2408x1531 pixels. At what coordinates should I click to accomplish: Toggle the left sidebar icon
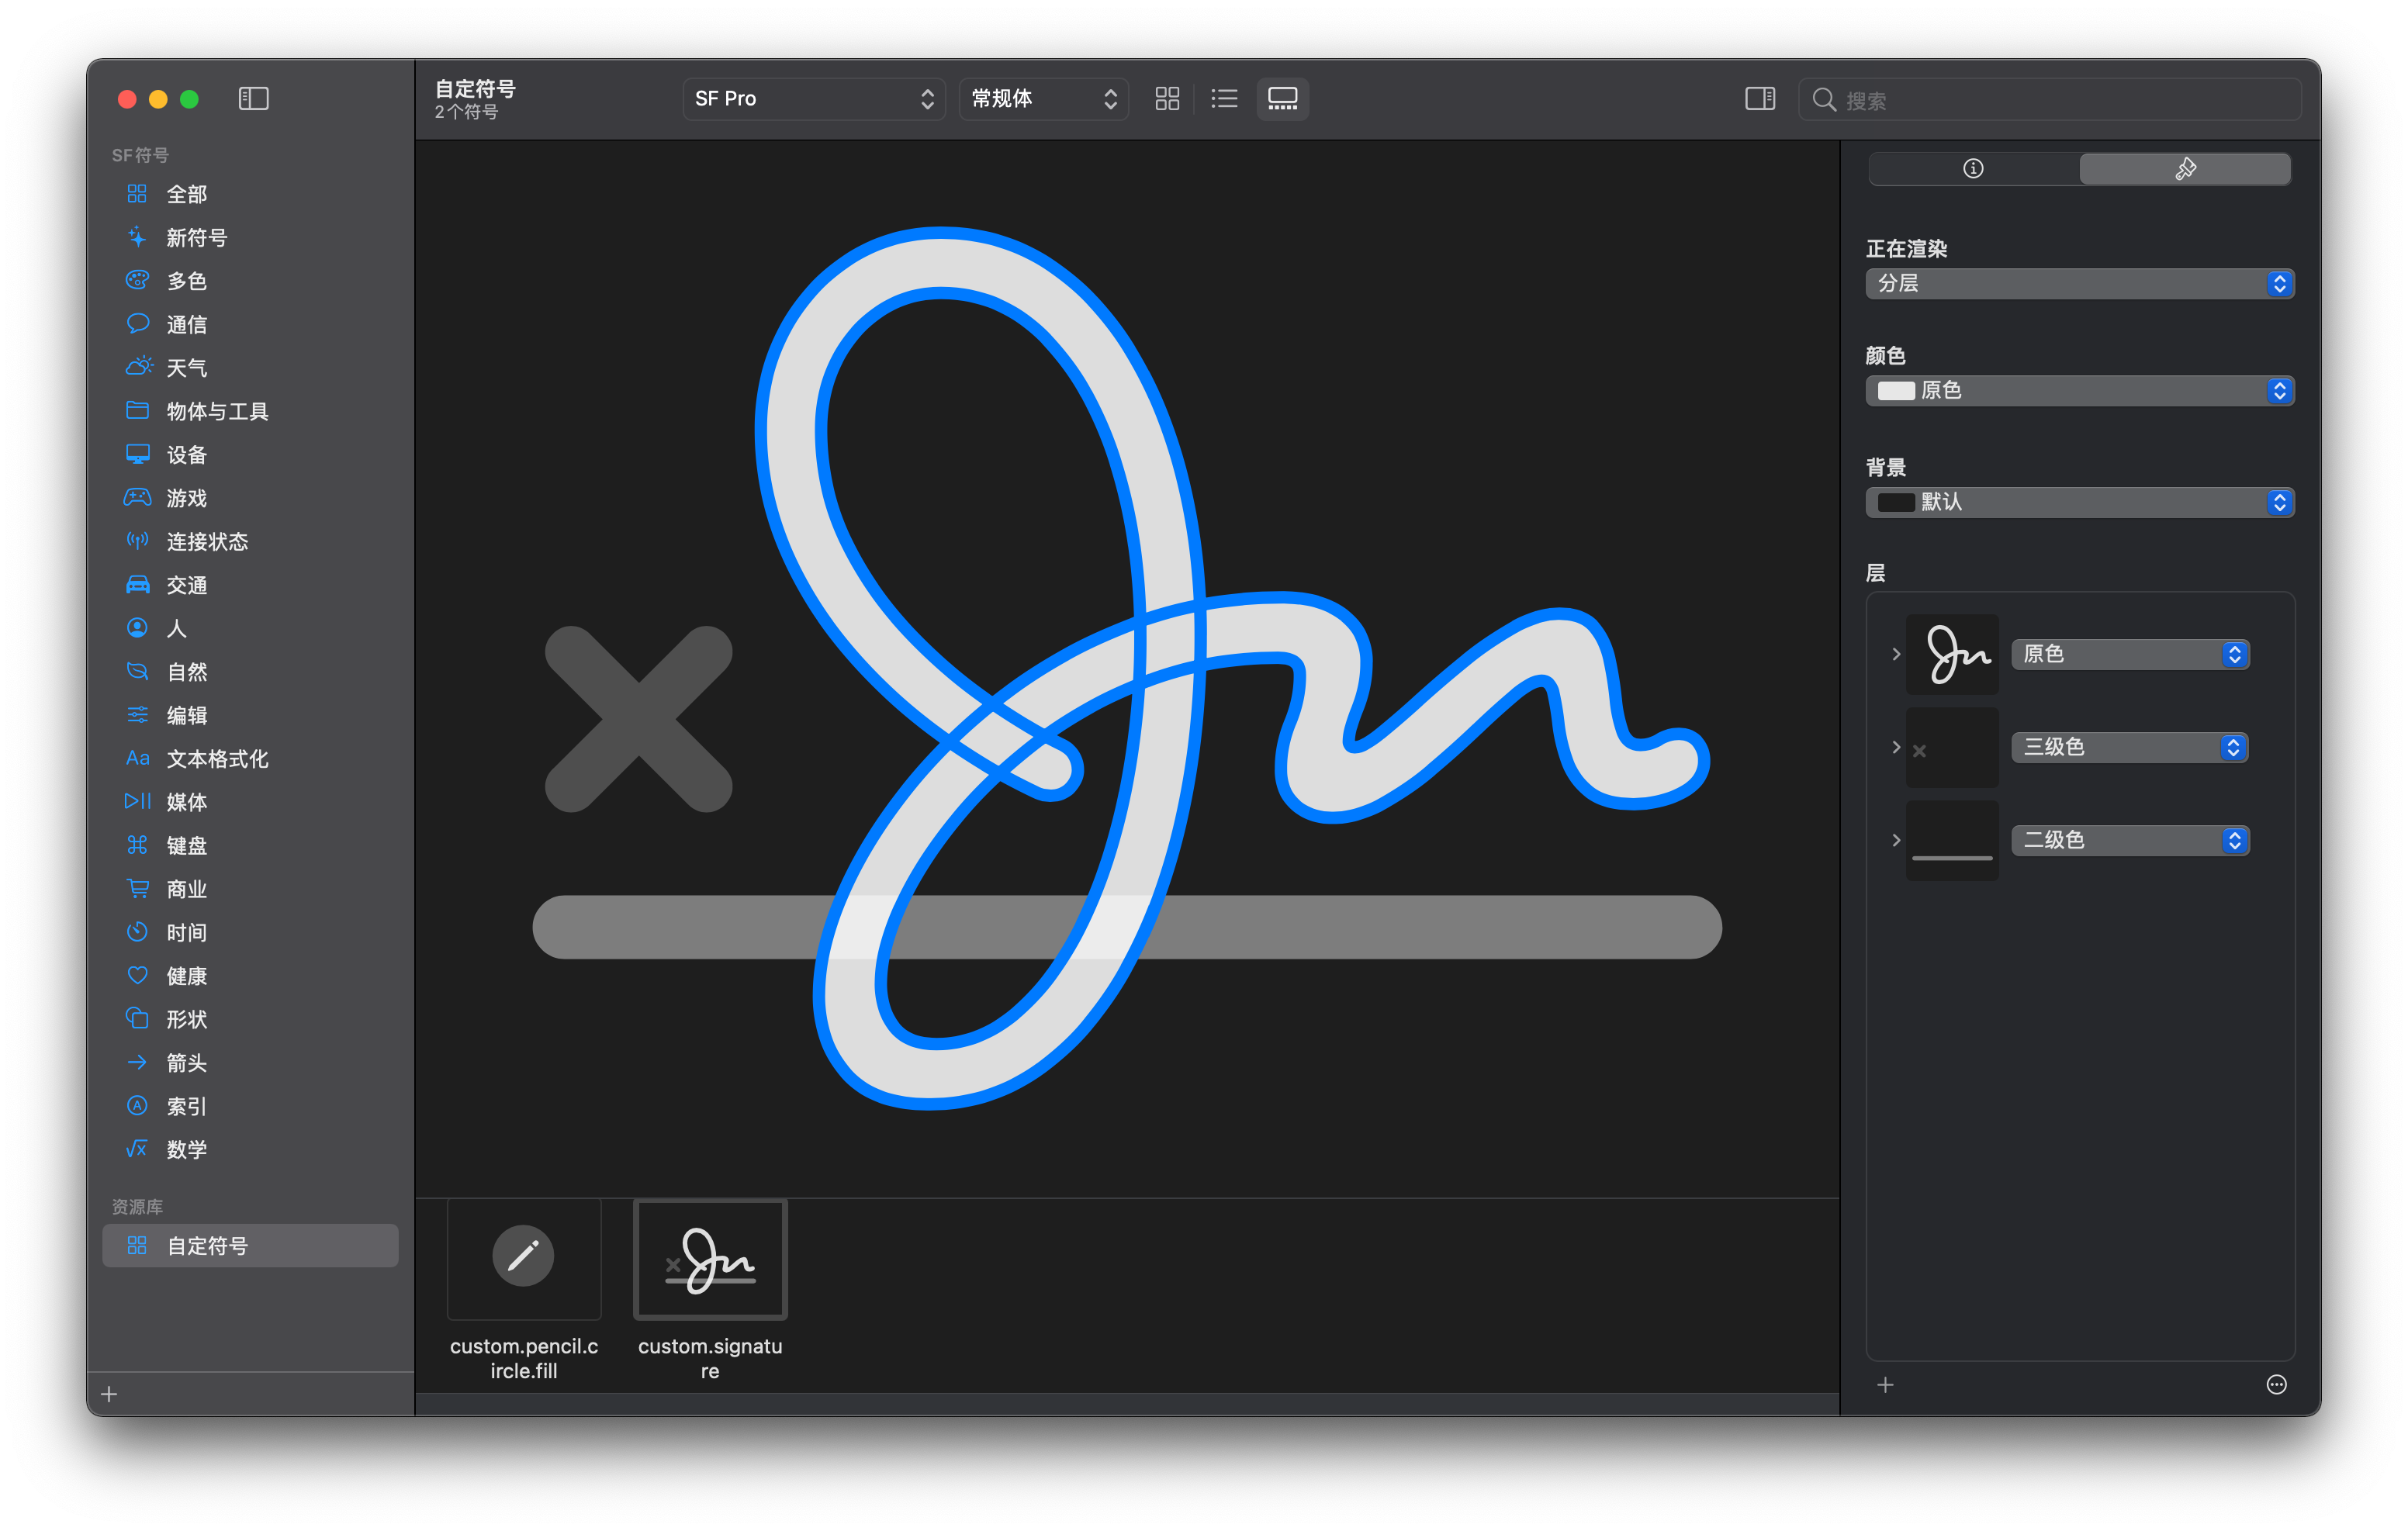coord(253,98)
